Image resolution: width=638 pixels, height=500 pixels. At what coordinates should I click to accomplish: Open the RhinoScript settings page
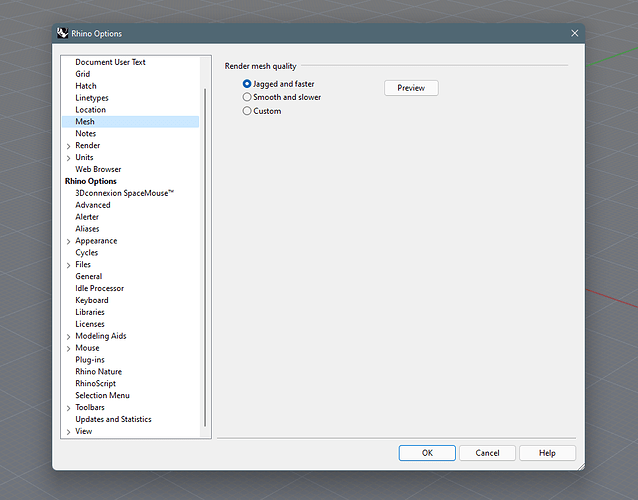point(96,383)
